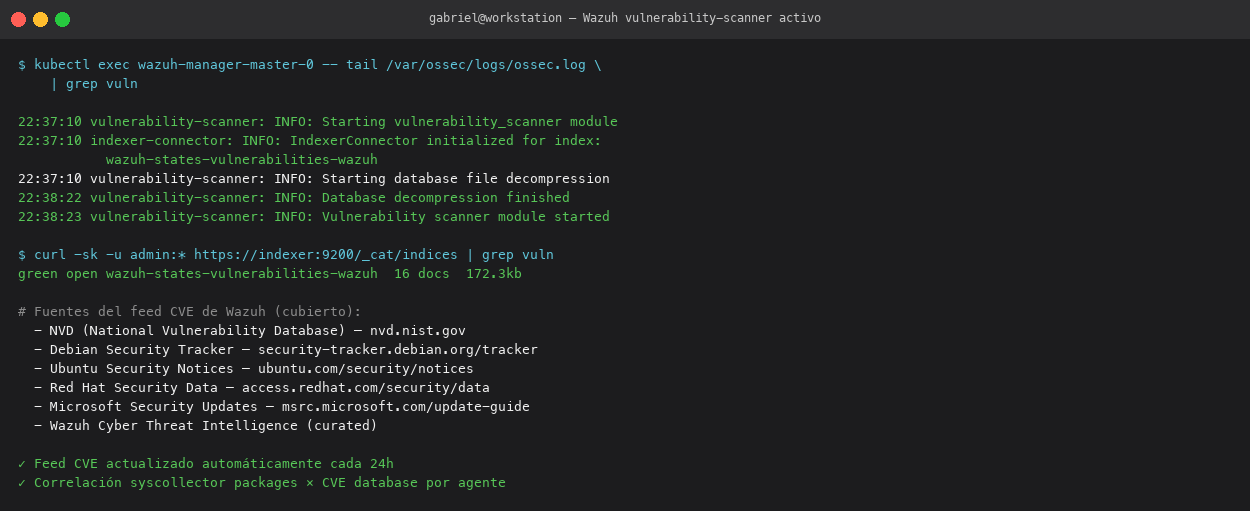Select the 'IndexerConnector initialized for index:' log line
The width and height of the screenshot is (1250, 511).
pos(310,140)
